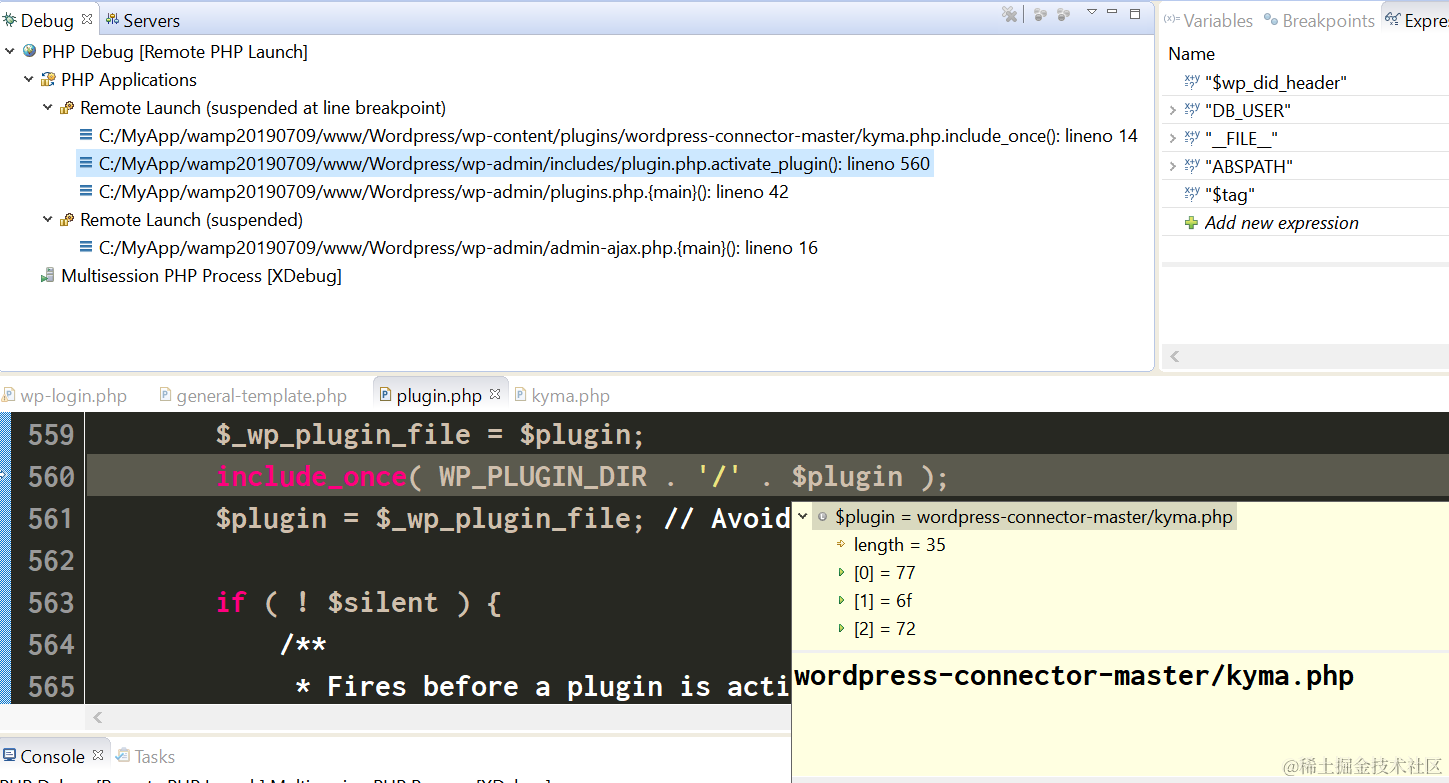Collapse Remote Launch suspended at line breakpoint
This screenshot has height=783, width=1449.
[x=48, y=107]
